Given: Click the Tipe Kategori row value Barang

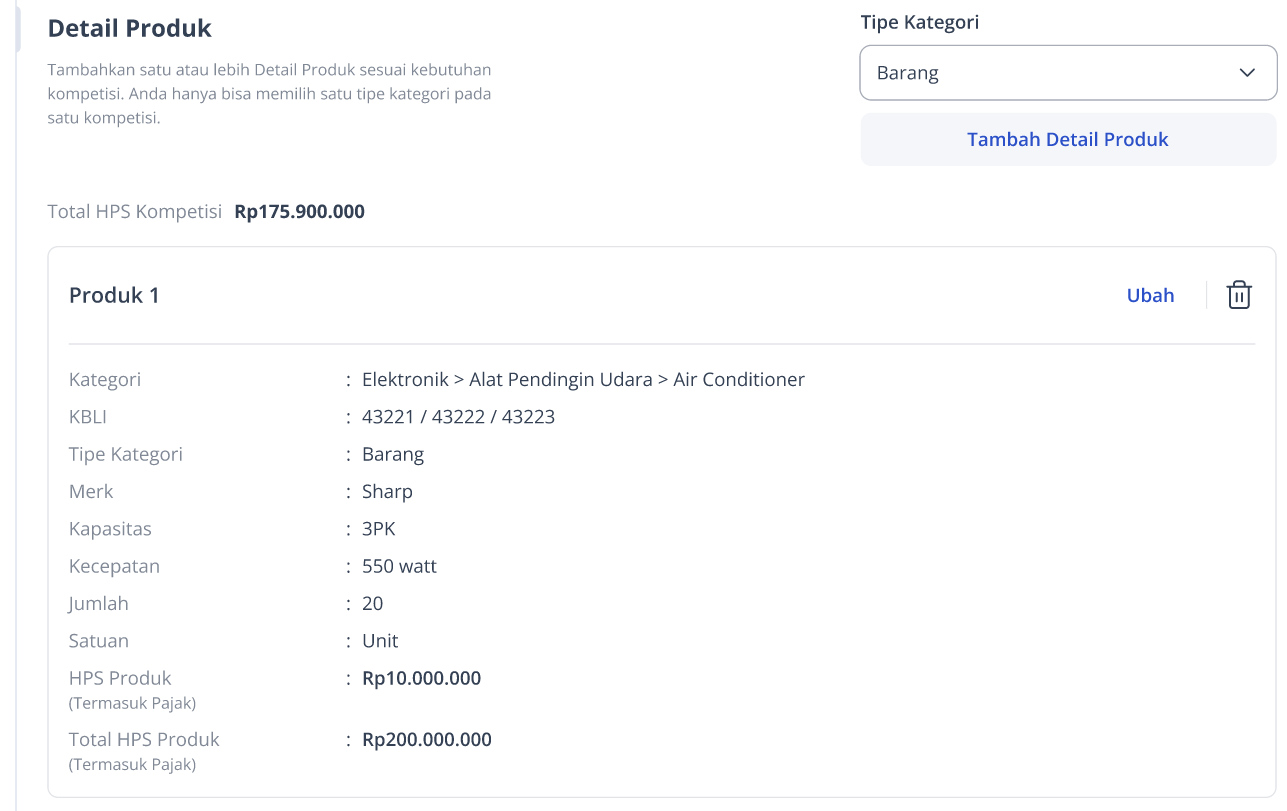Looking at the screenshot, I should click(393, 454).
